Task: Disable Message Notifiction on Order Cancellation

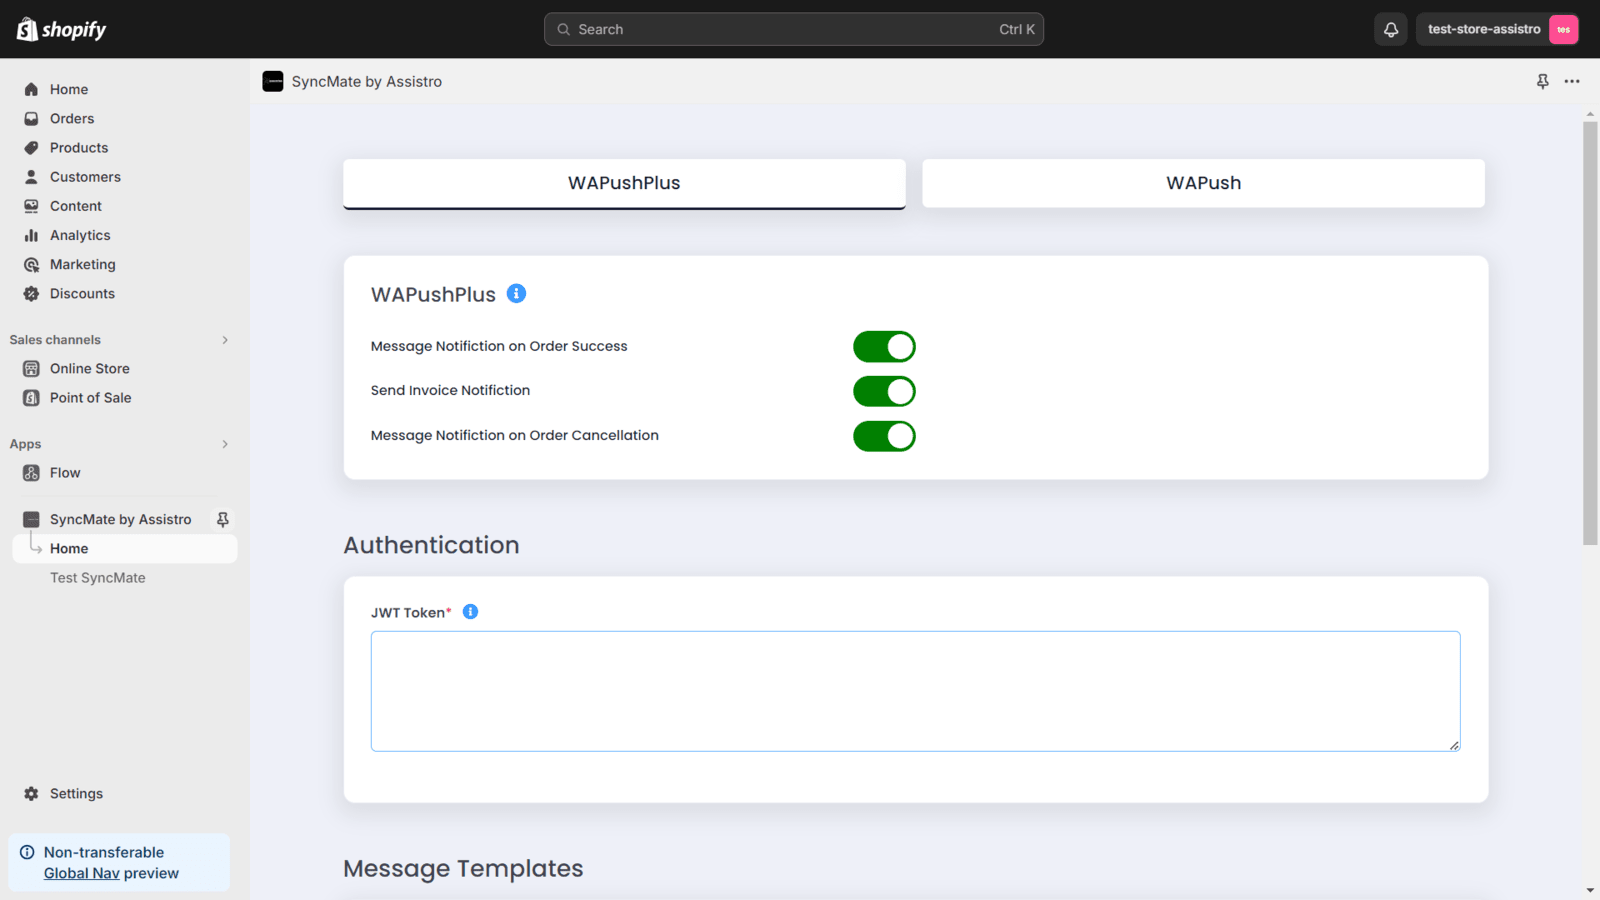Action: point(884,436)
